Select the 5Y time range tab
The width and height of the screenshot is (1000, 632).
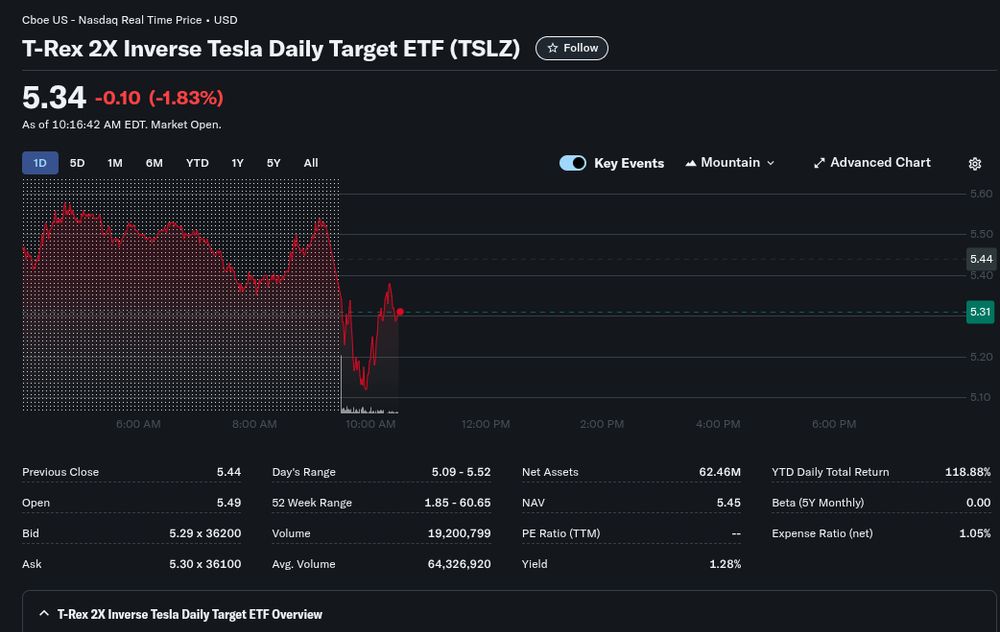point(274,163)
